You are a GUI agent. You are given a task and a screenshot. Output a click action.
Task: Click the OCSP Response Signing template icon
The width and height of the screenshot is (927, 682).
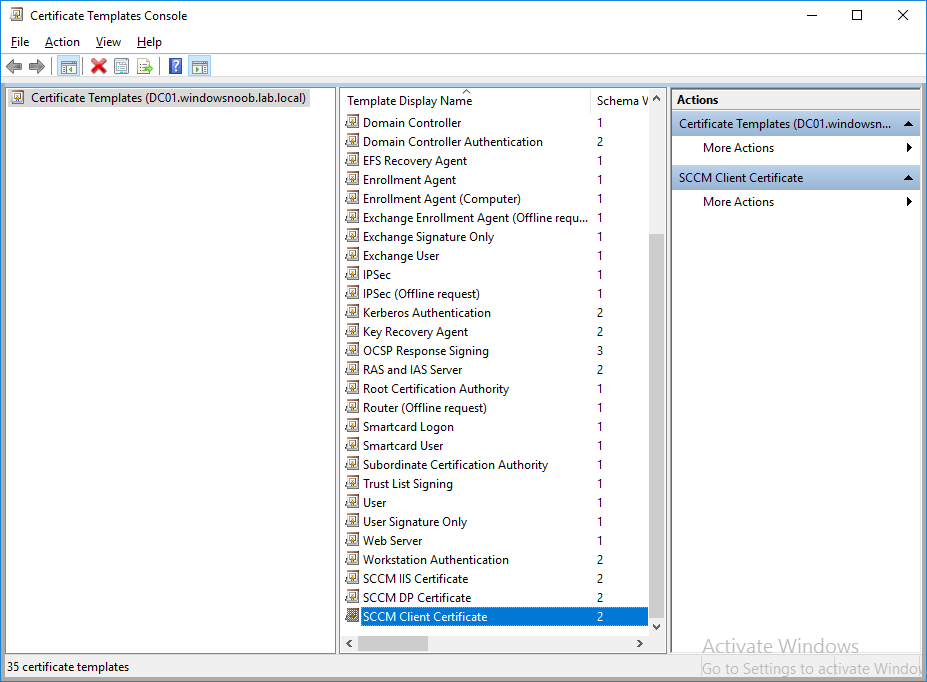coord(352,350)
